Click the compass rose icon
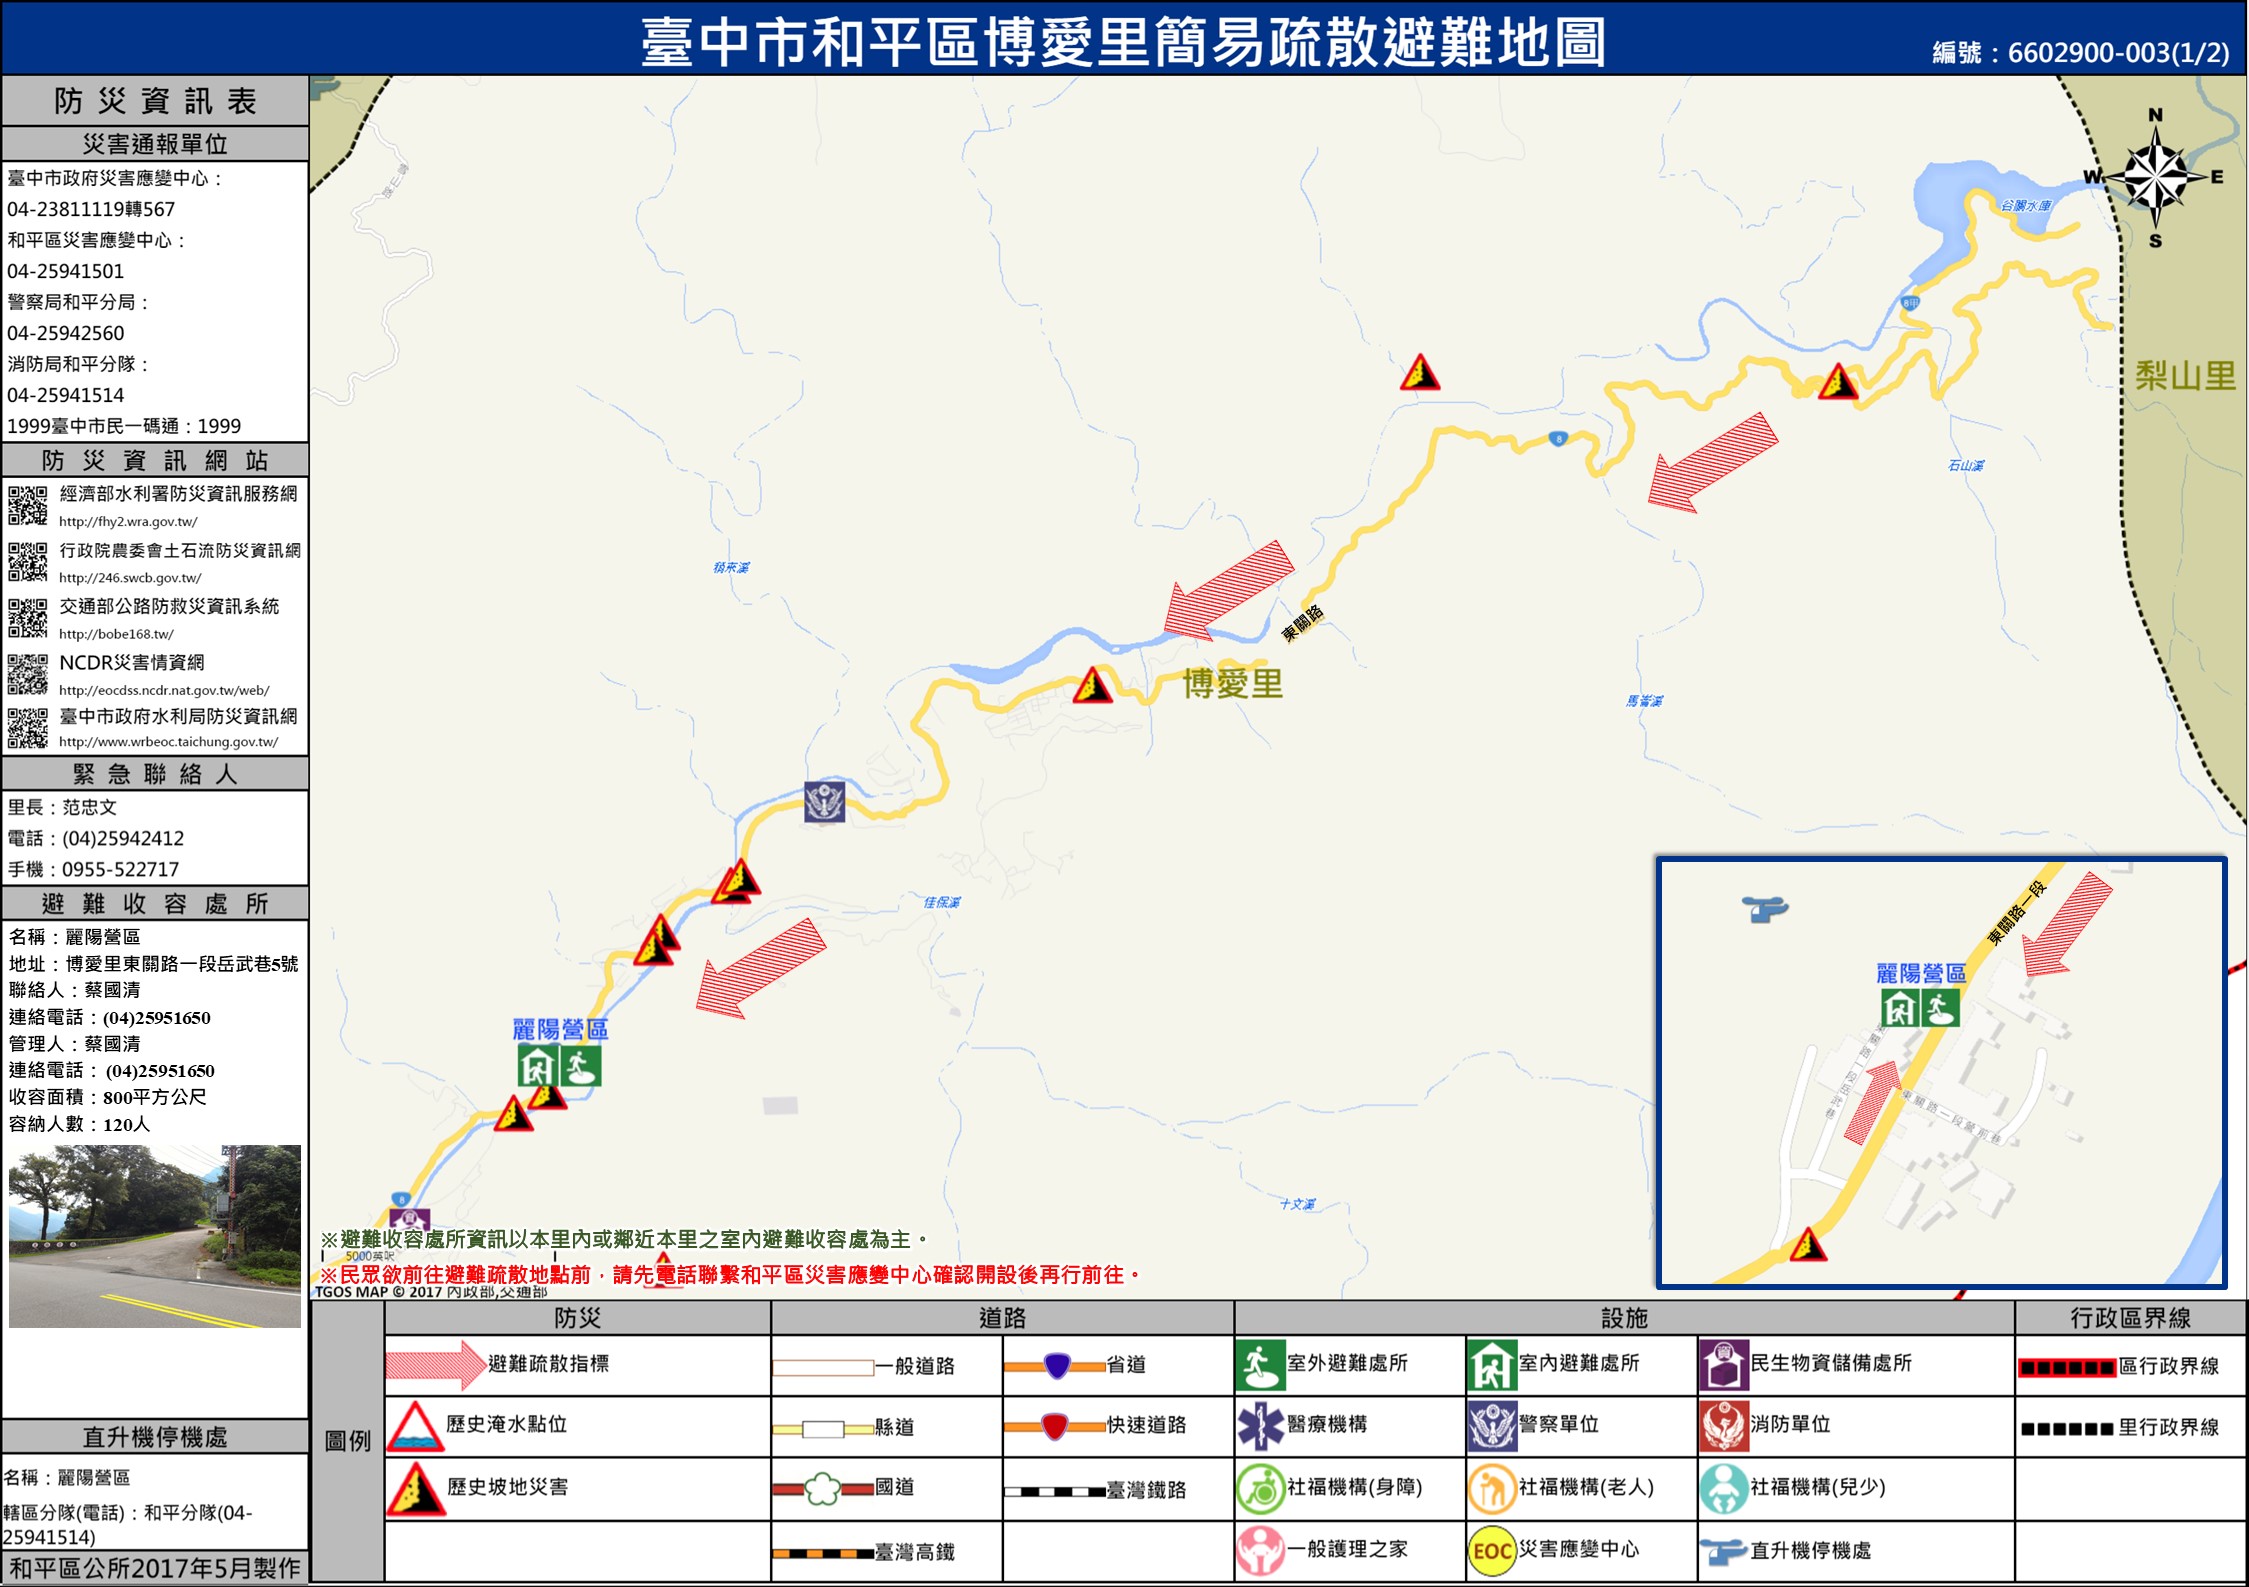This screenshot has height=1587, width=2249. coord(2155,178)
